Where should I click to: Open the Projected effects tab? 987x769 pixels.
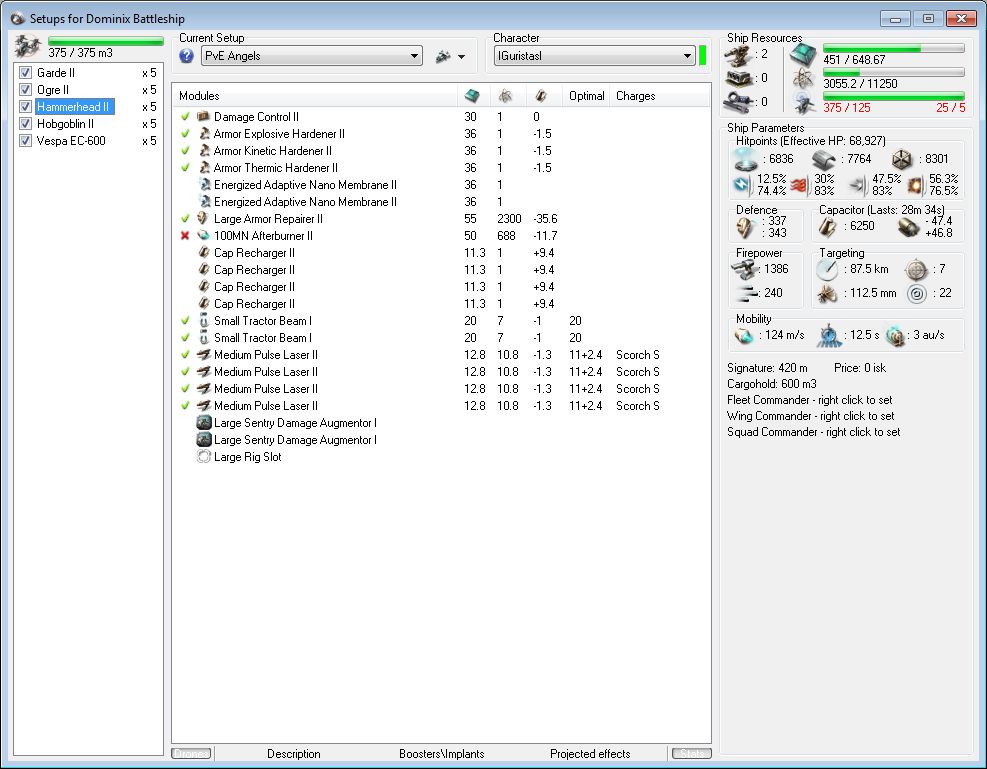(x=590, y=753)
